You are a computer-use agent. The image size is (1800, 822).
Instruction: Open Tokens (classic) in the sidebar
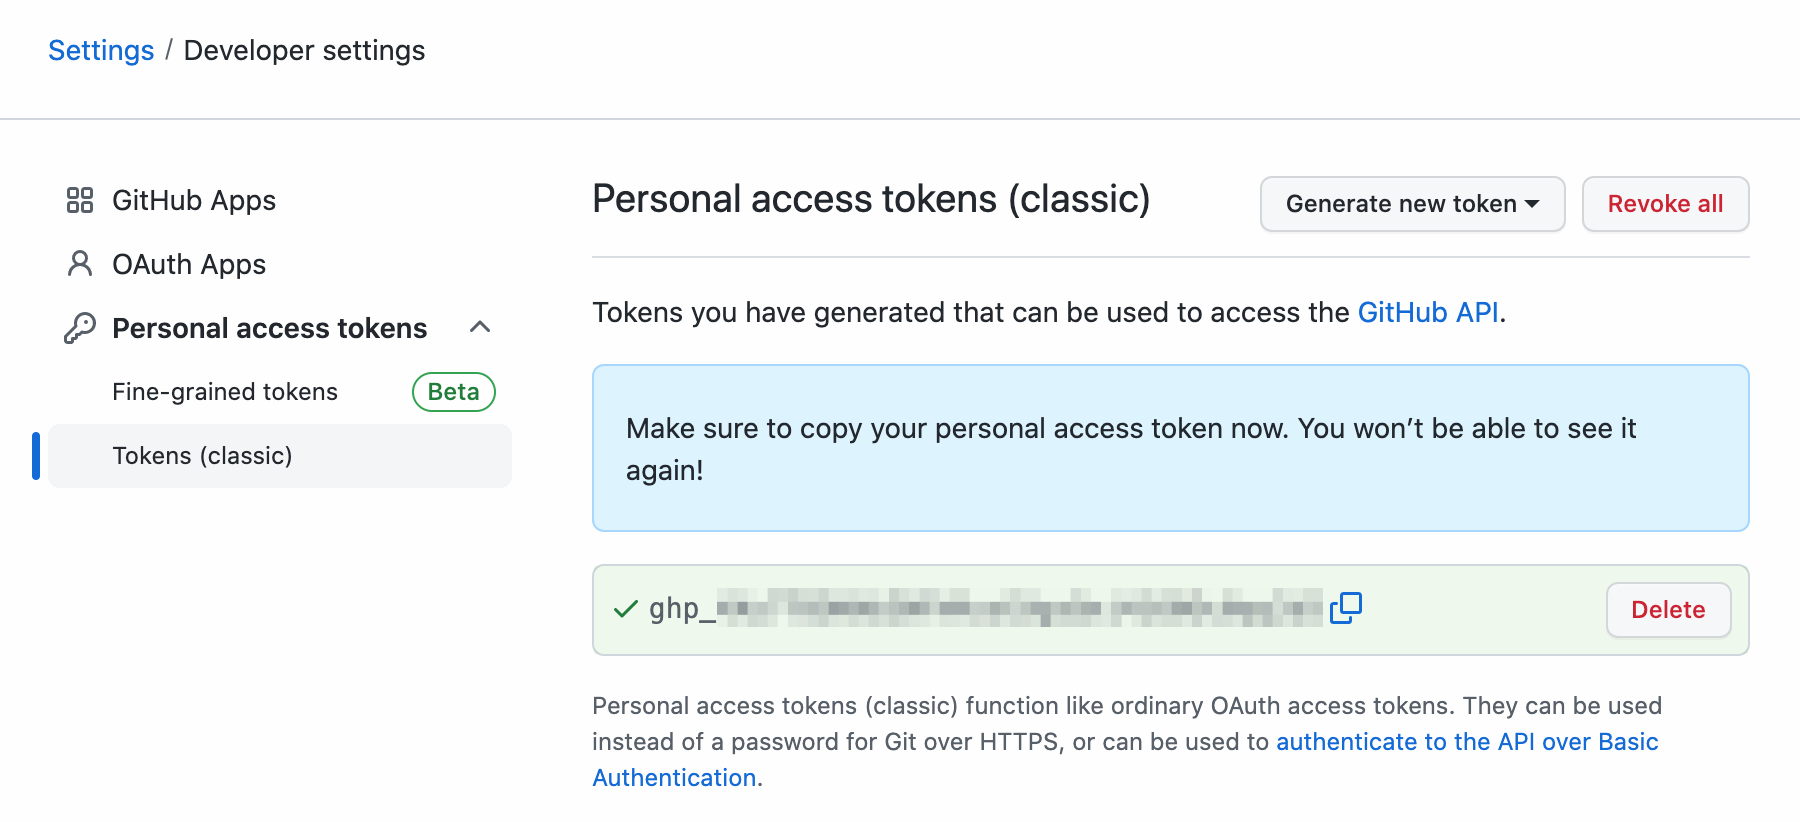click(x=202, y=455)
